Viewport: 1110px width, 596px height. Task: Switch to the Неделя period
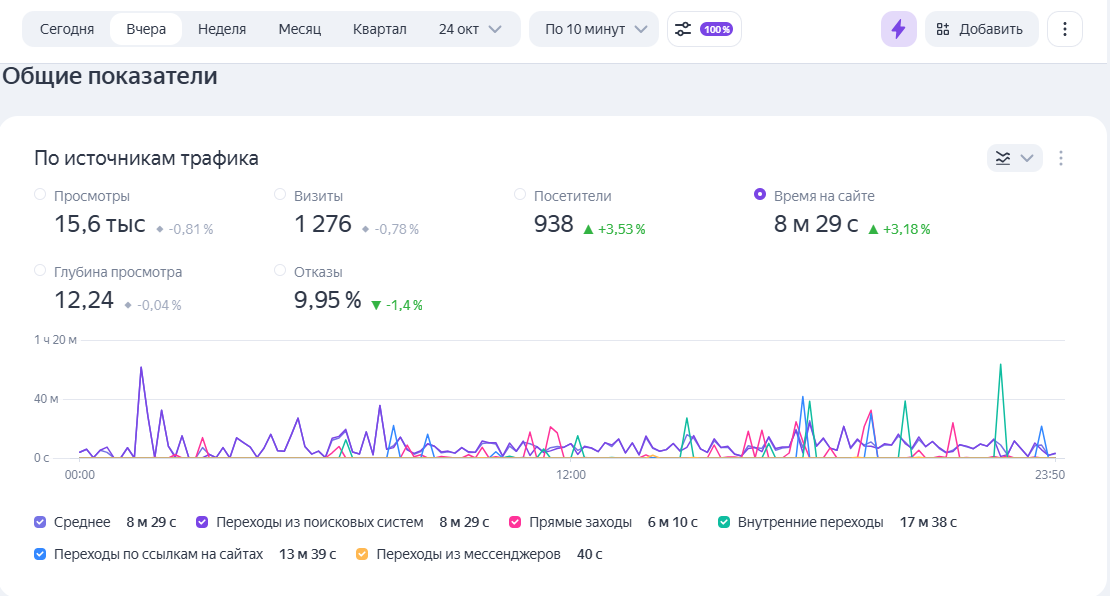coord(222,29)
